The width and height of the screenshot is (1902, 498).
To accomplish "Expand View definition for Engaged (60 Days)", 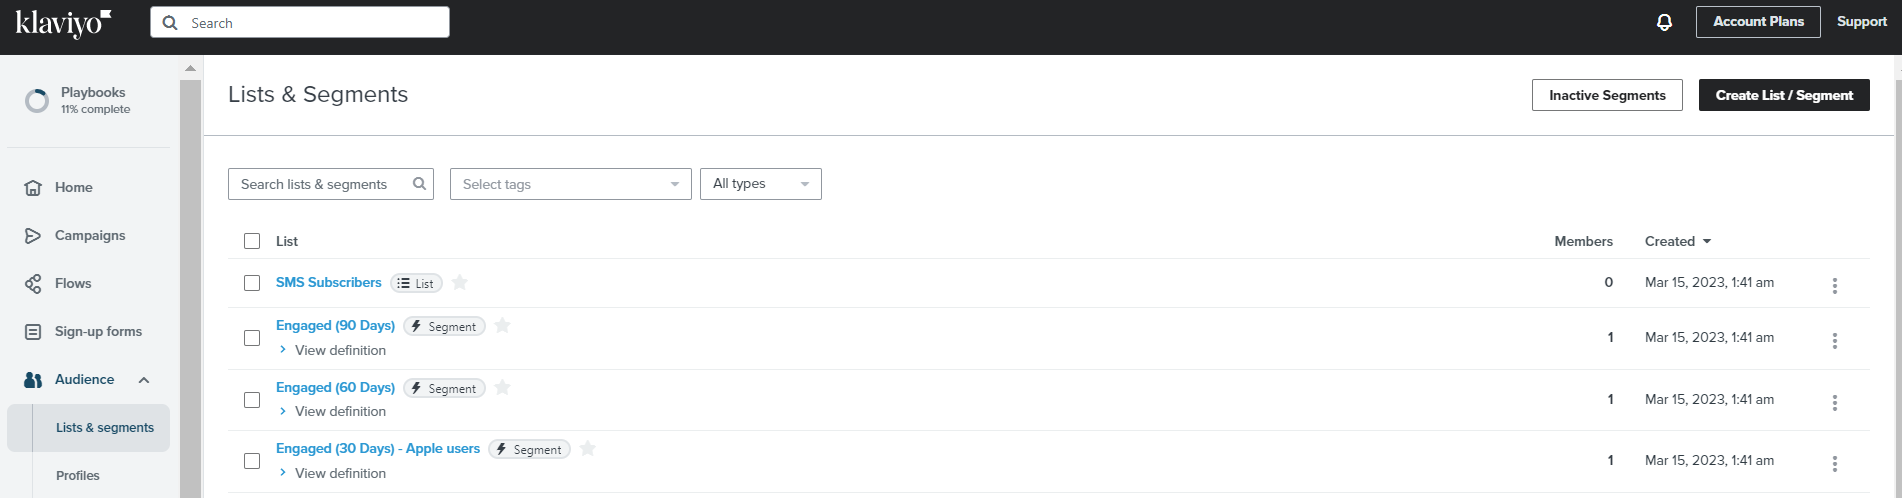I will 332,411.
